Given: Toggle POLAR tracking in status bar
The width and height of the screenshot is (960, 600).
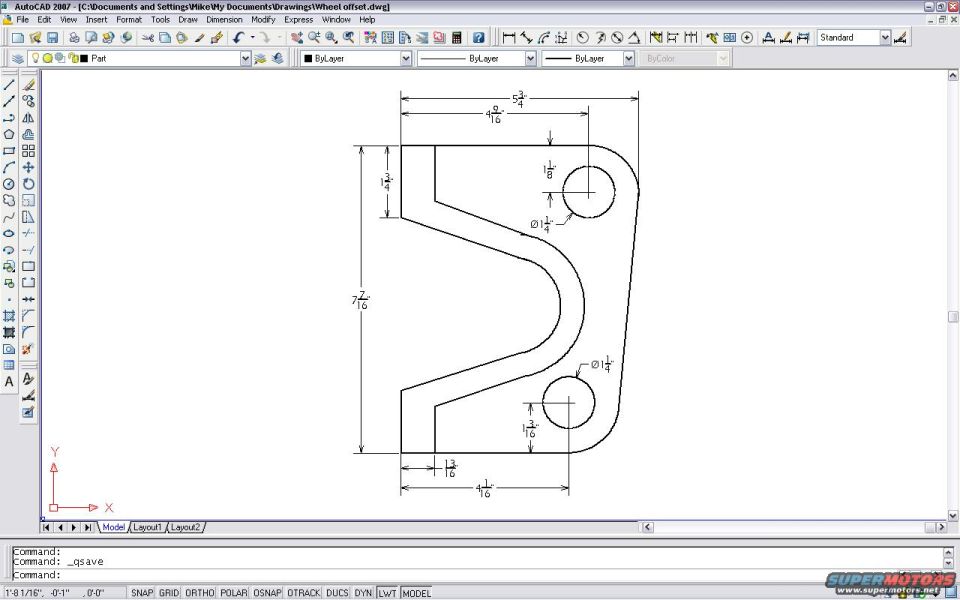Looking at the screenshot, I should [234, 593].
